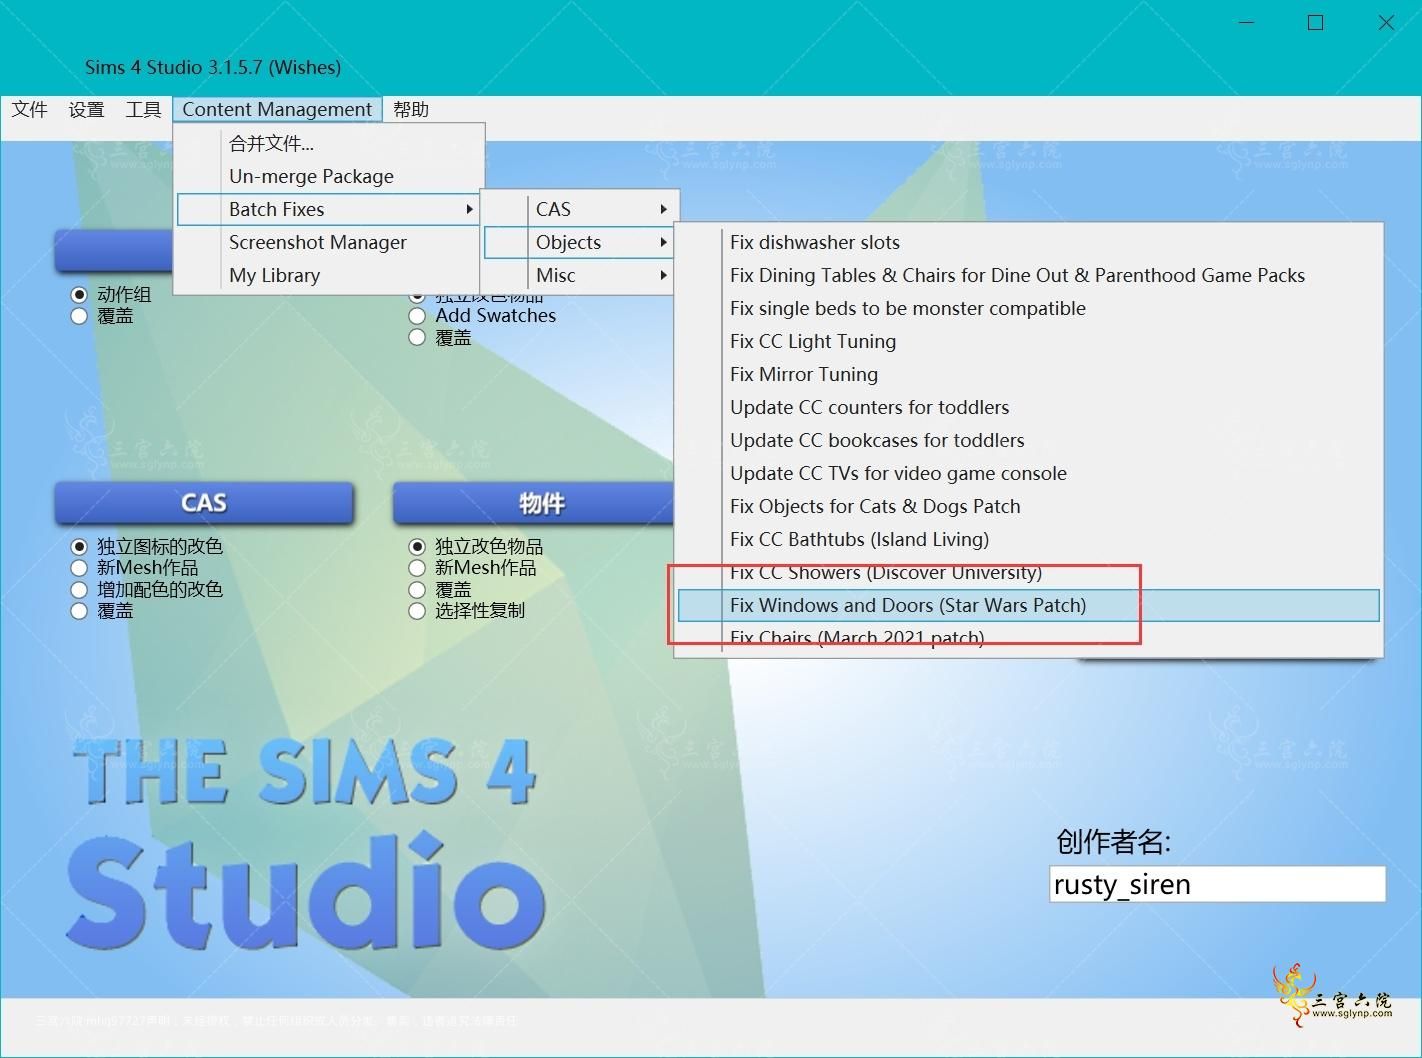Select 覆盖 radio below Add Swatches
The image size is (1422, 1058).
pyautogui.click(x=417, y=338)
